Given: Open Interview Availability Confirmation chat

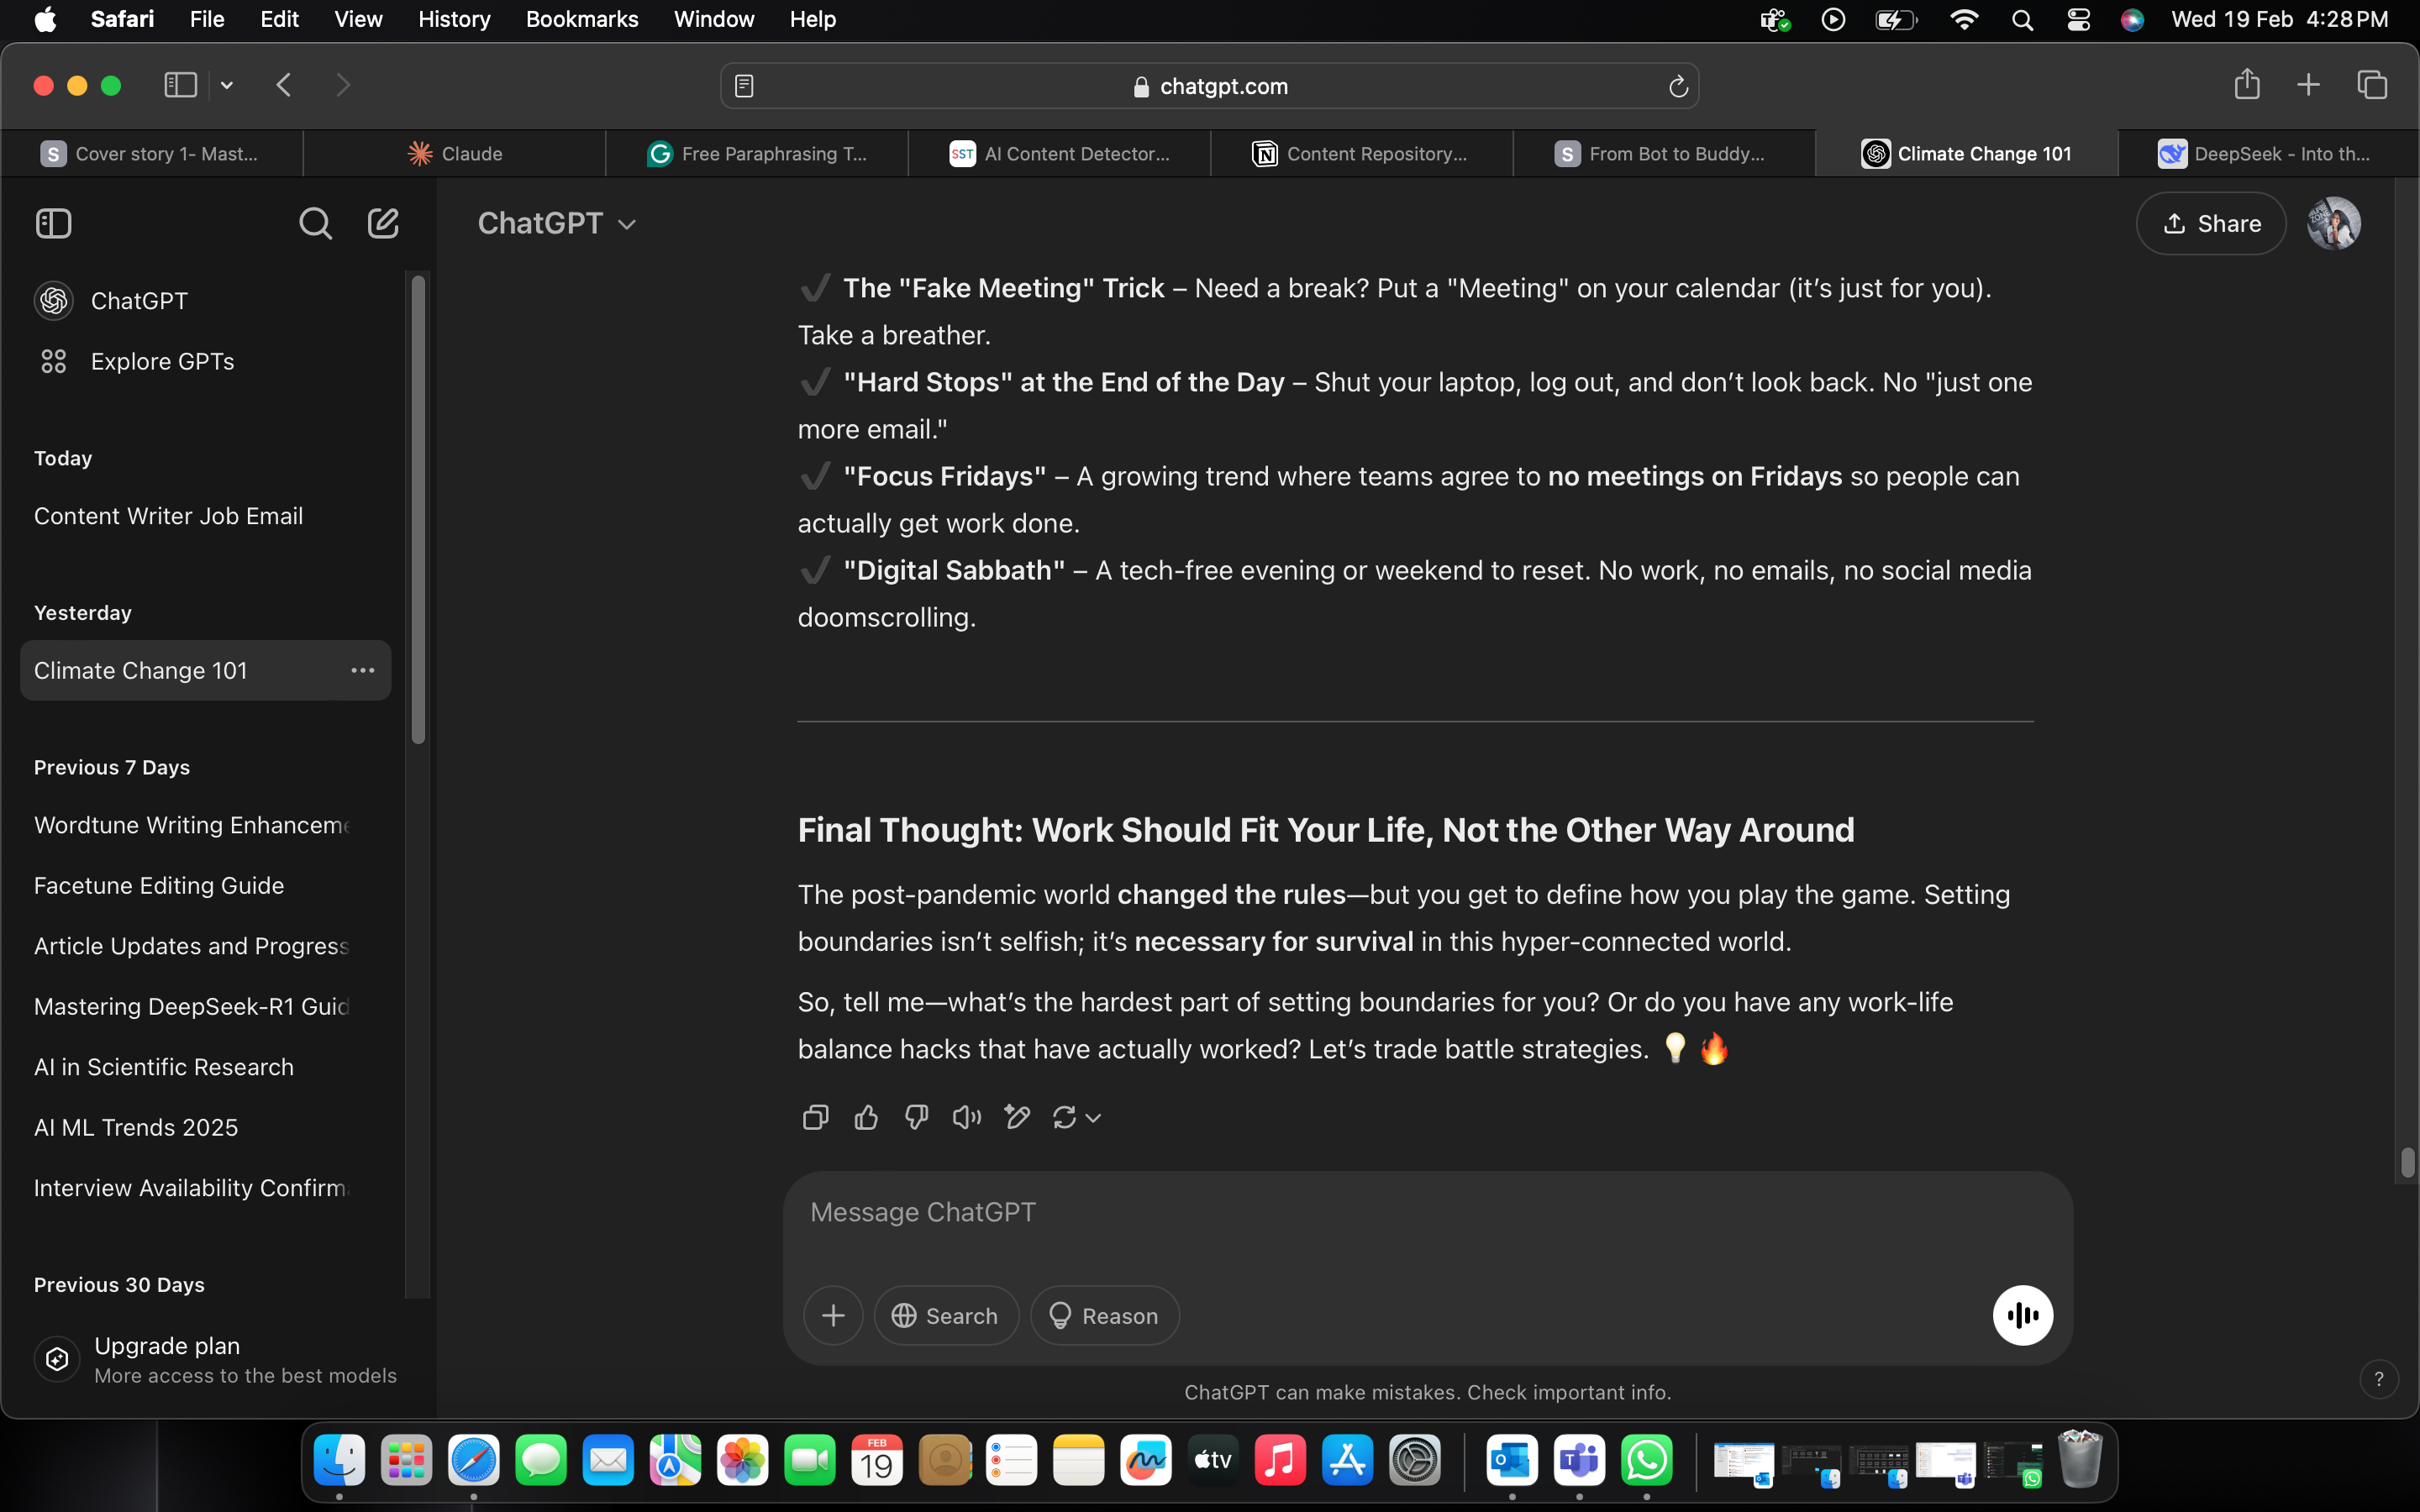Looking at the screenshot, I should point(205,1188).
